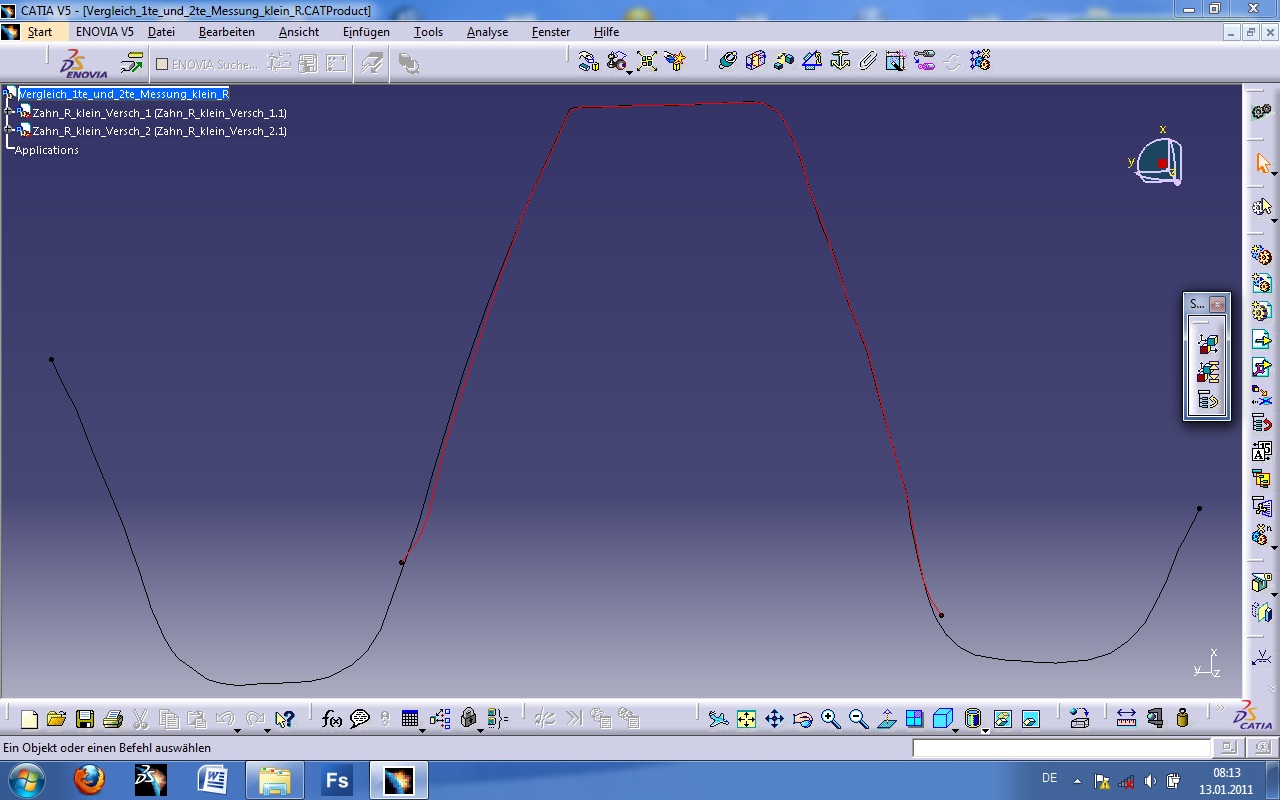Screen dimensions: 1280x800
Task: Open Firefox from the taskbar
Action: pyautogui.click(x=89, y=780)
